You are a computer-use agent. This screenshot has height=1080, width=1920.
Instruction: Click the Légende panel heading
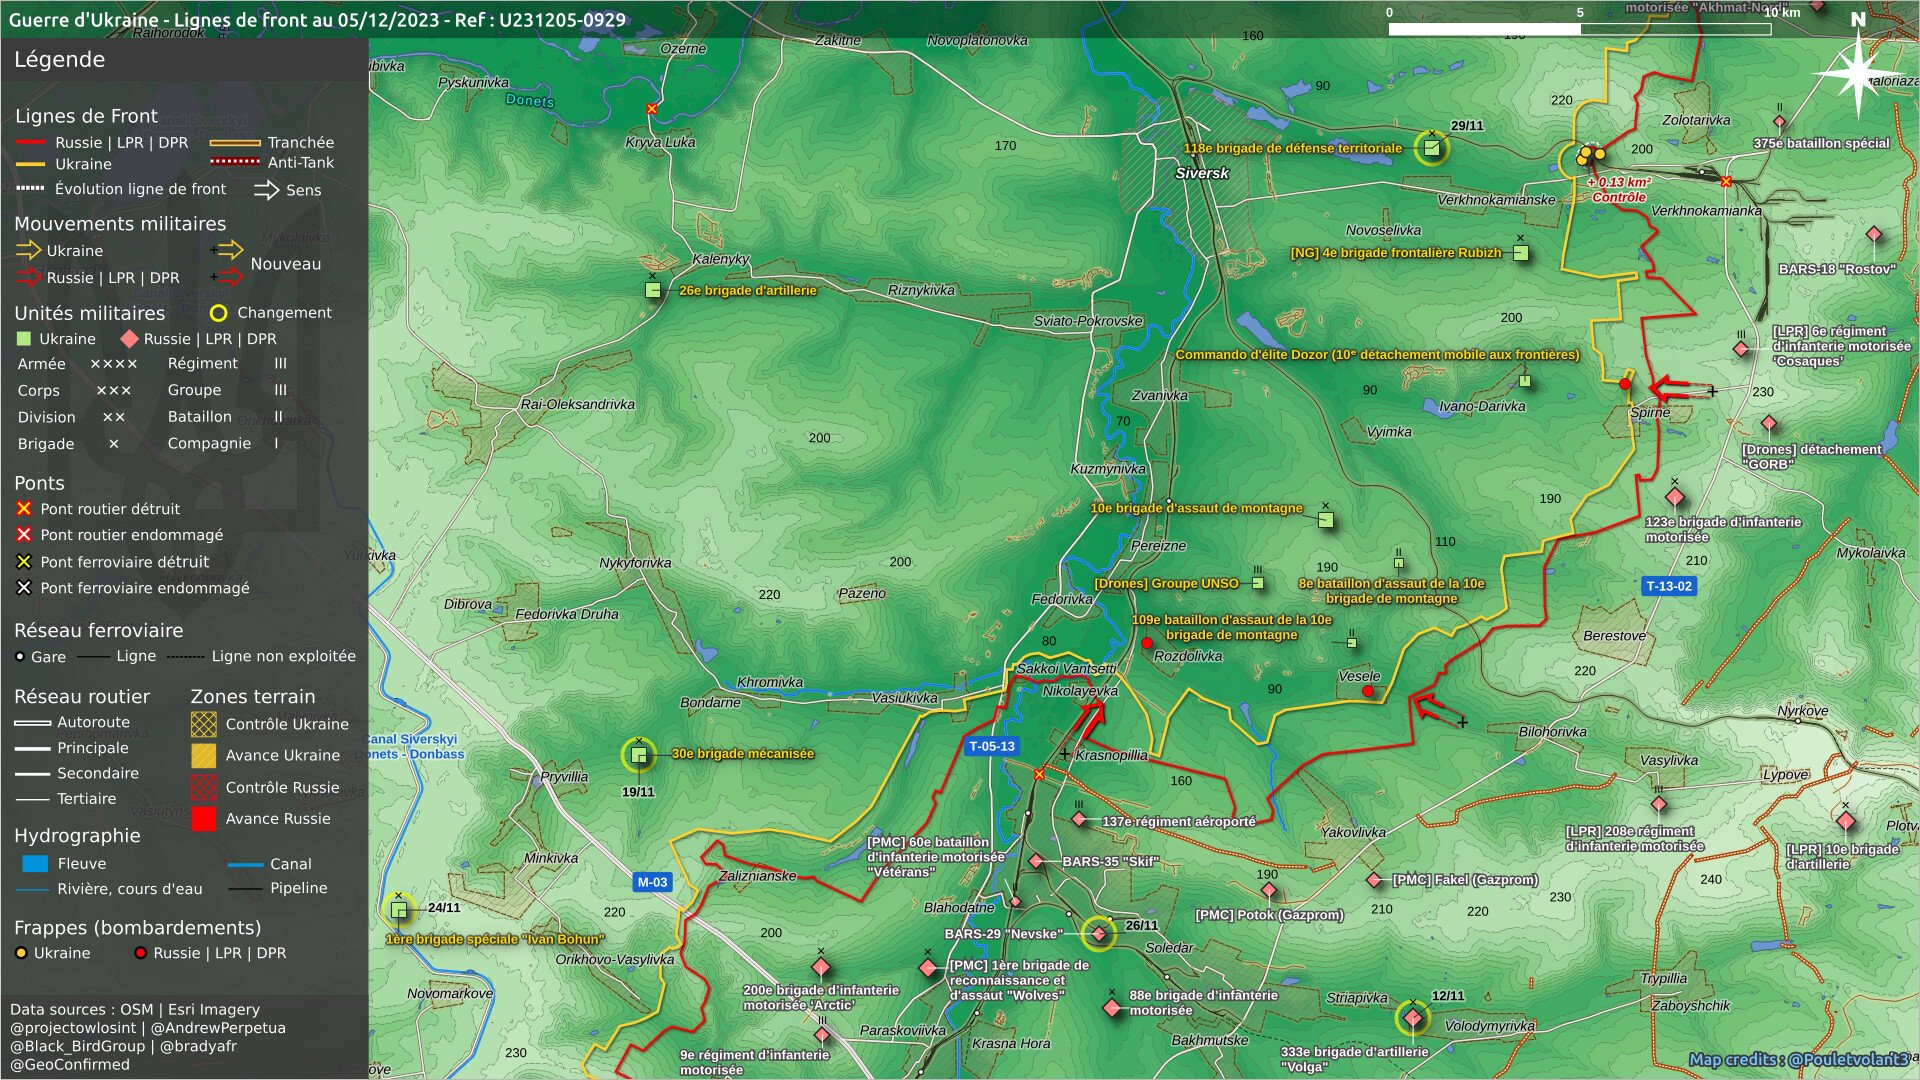[x=59, y=59]
